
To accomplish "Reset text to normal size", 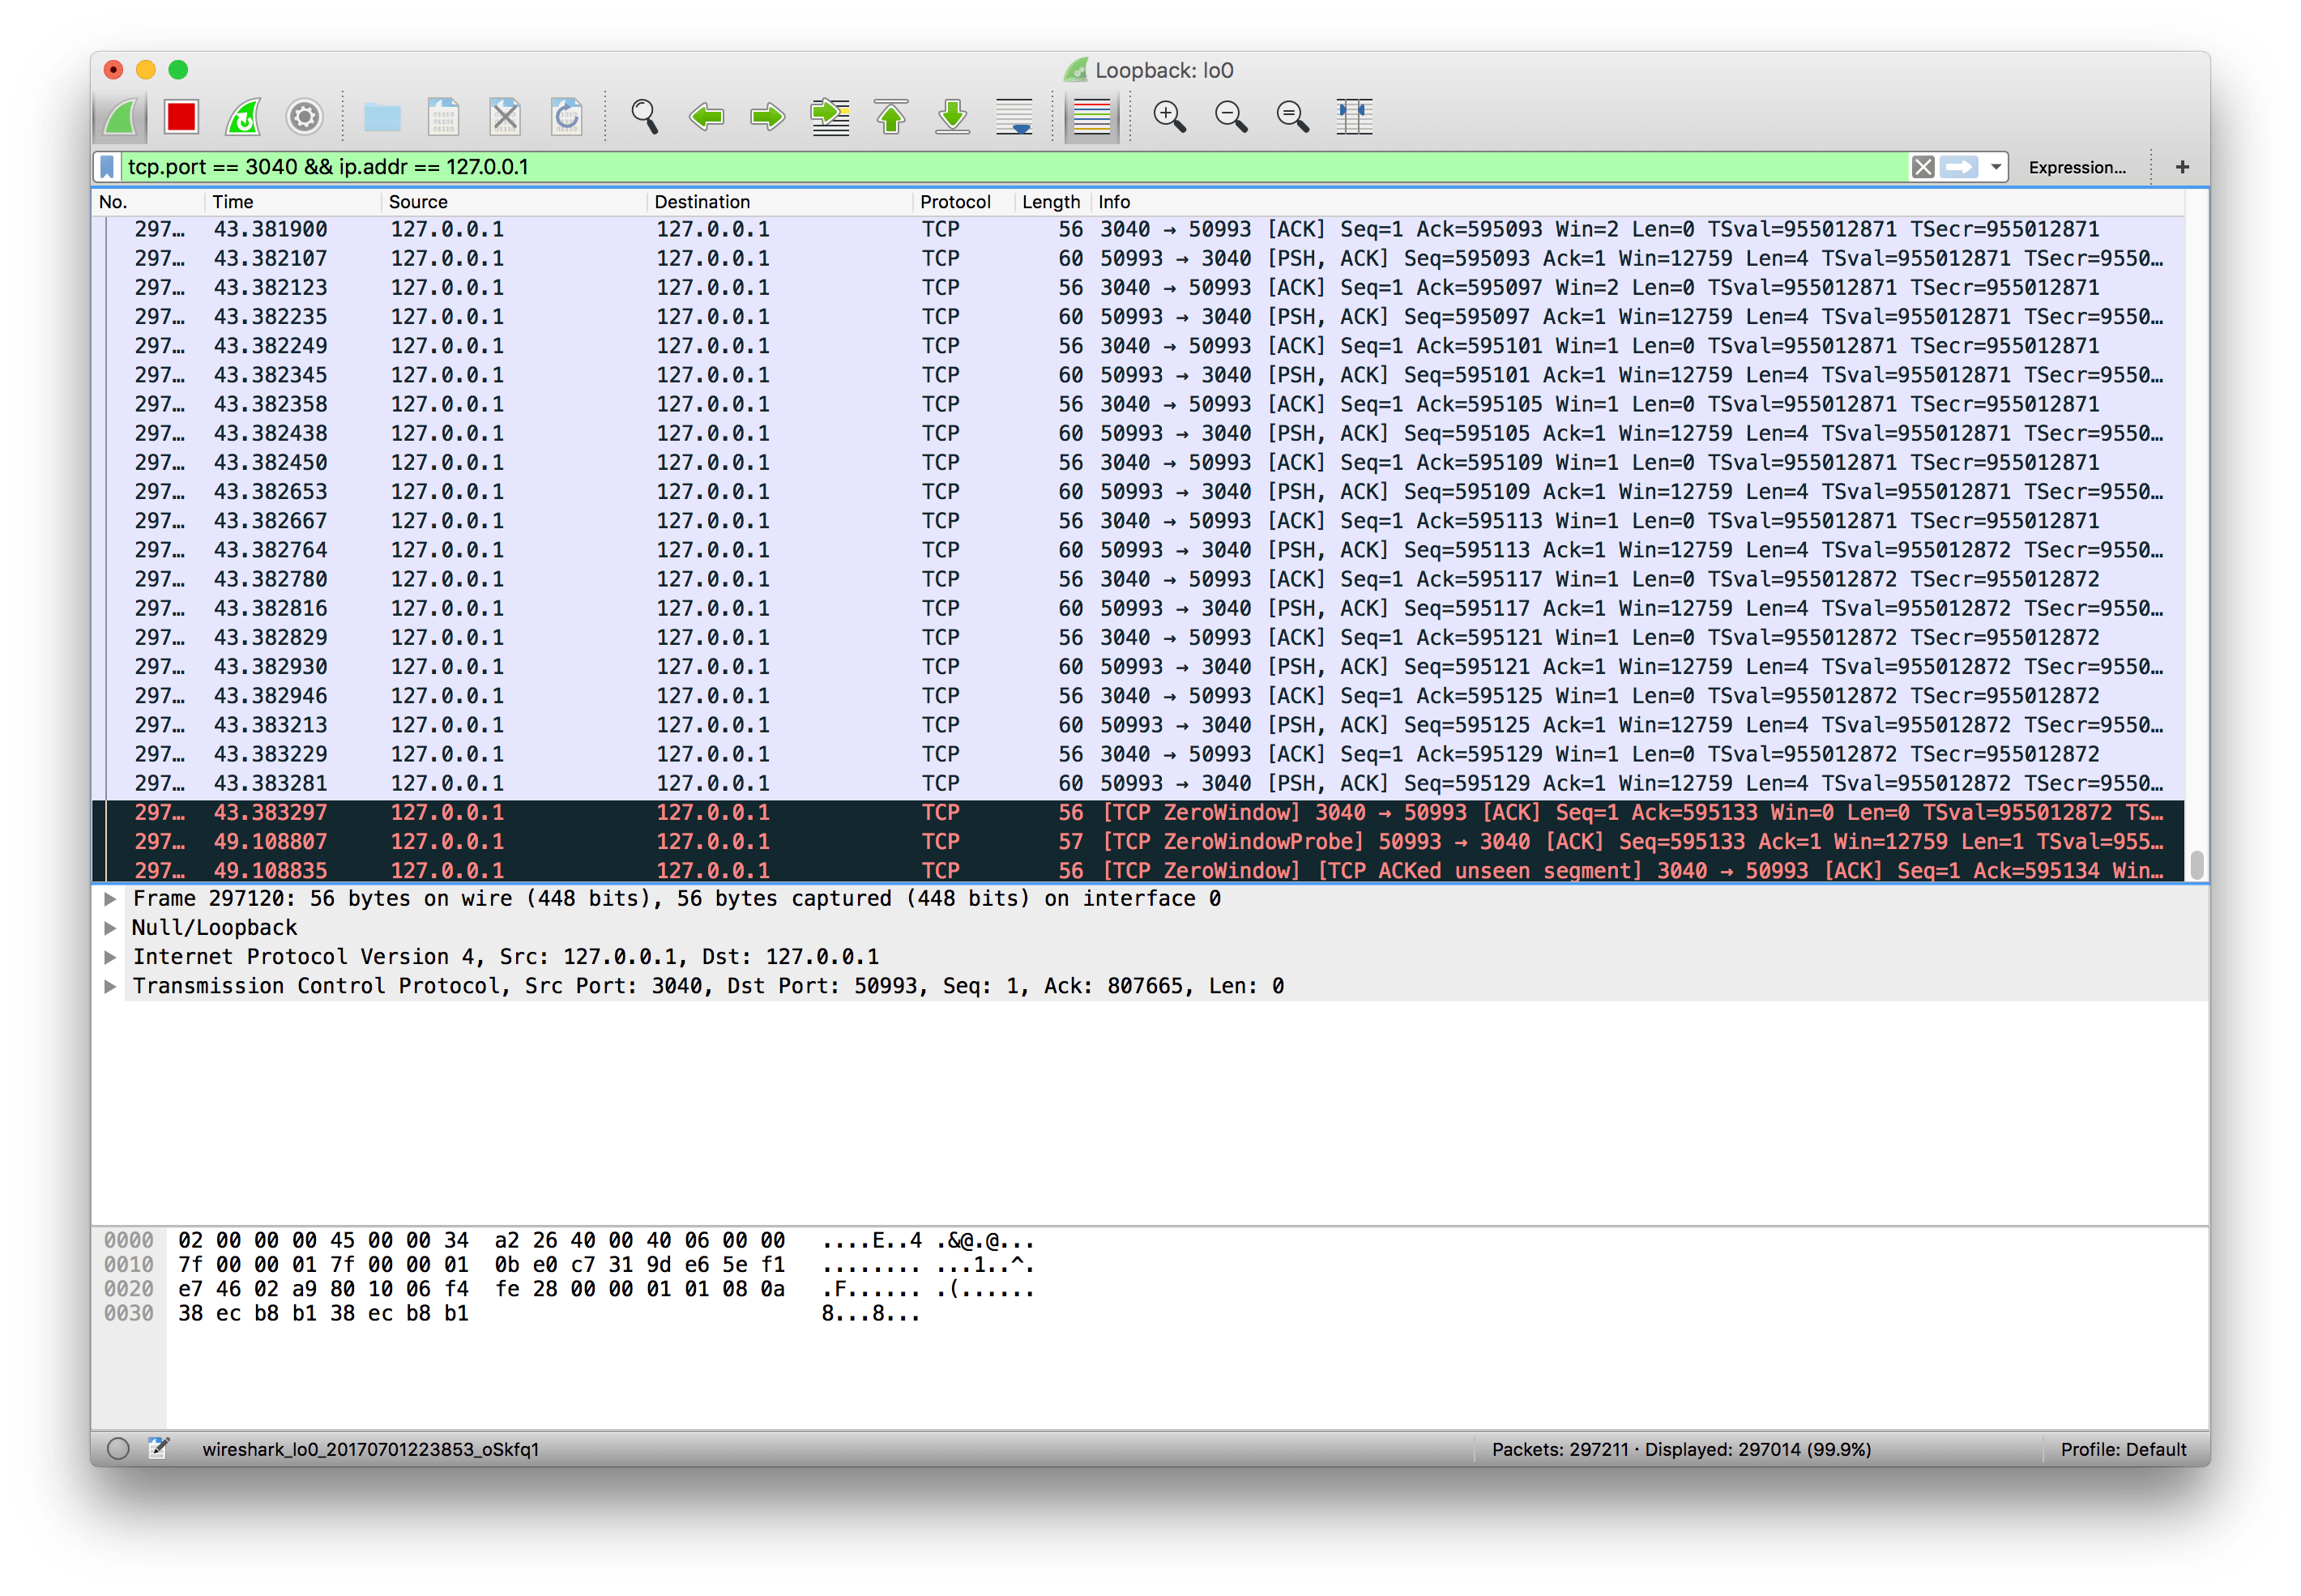I will coord(1293,118).
